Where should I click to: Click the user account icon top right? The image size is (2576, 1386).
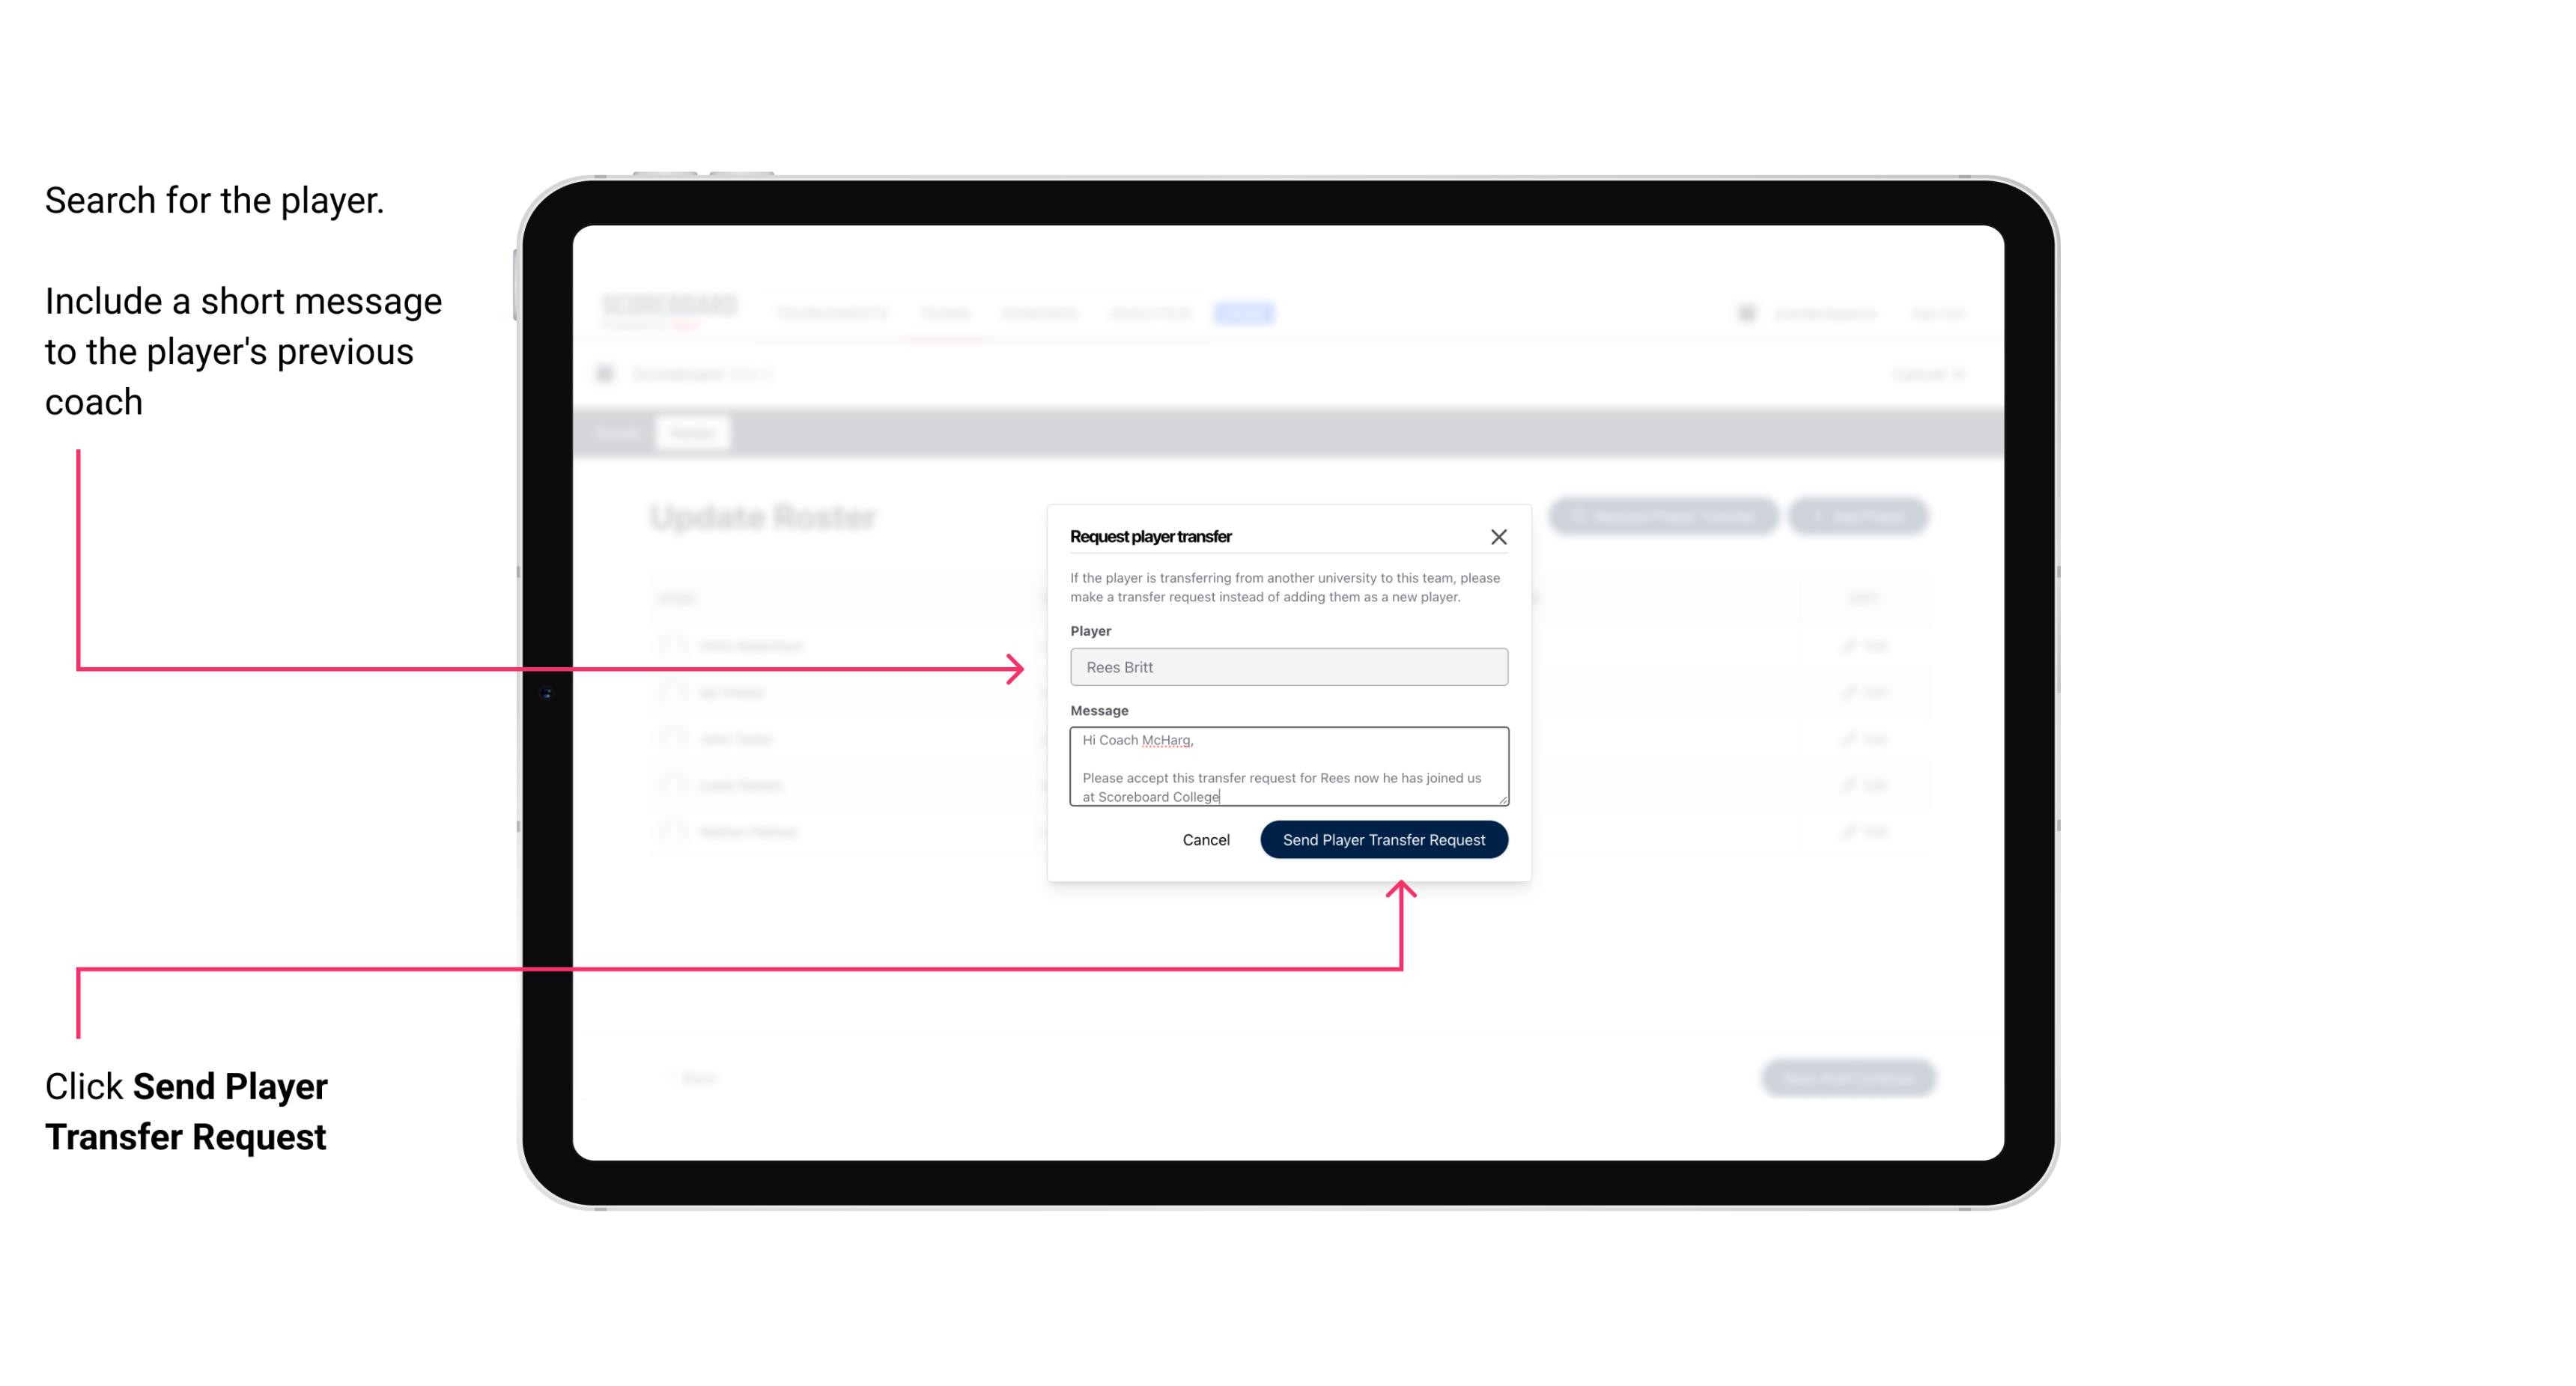point(1745,312)
